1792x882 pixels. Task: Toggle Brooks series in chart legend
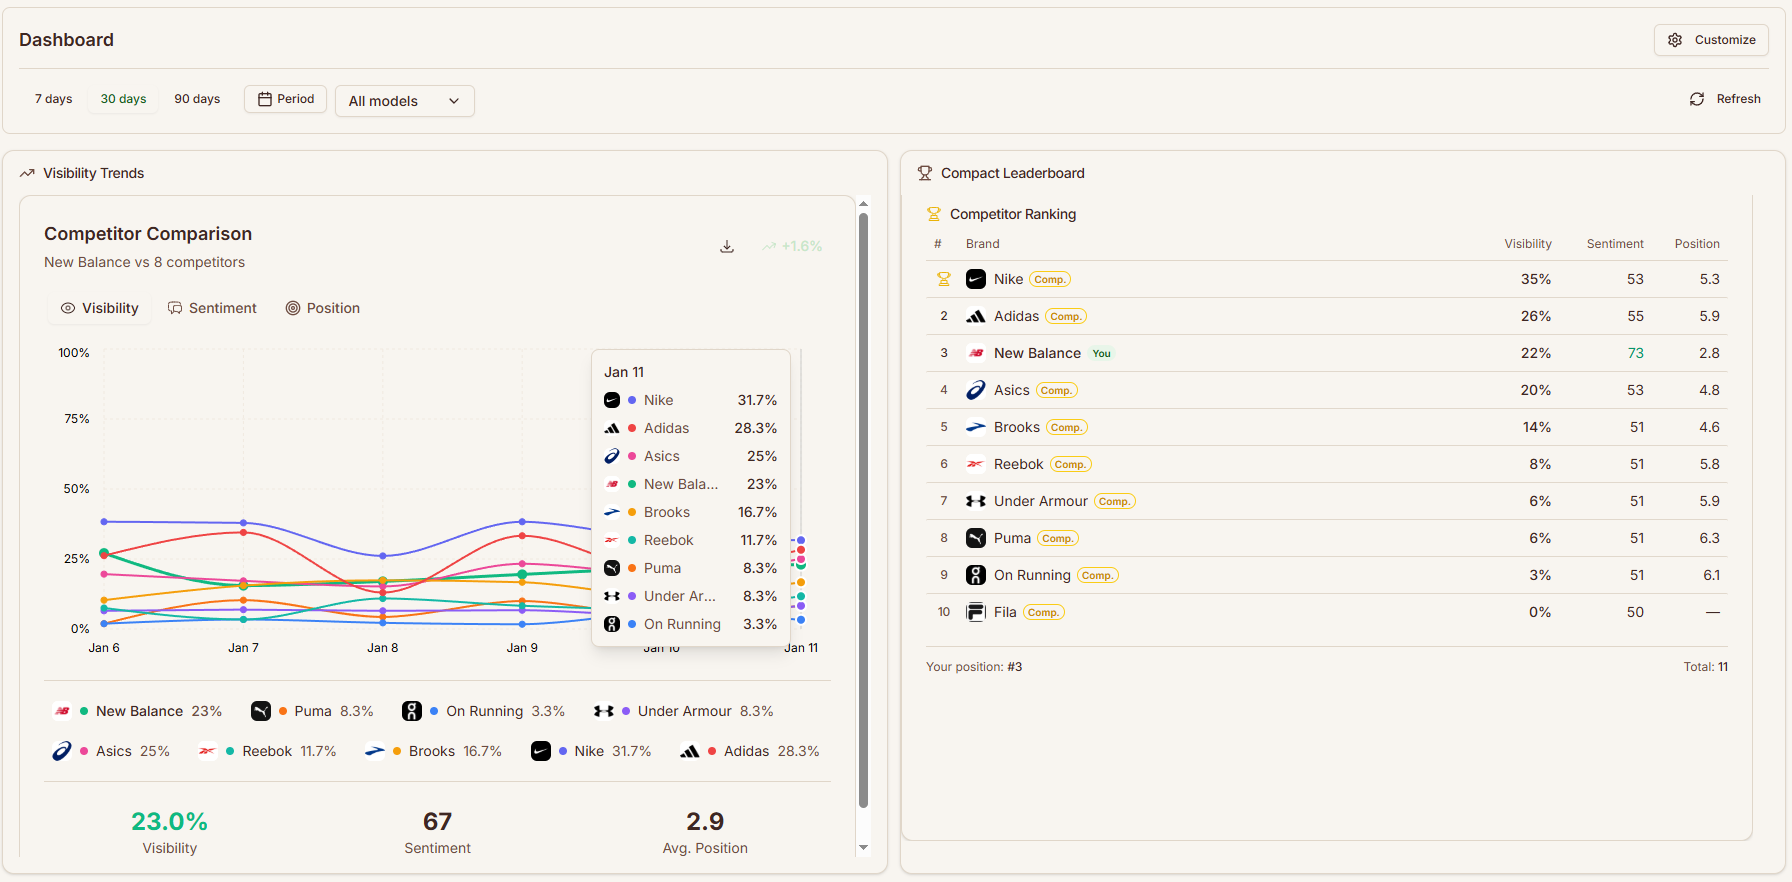pos(433,751)
